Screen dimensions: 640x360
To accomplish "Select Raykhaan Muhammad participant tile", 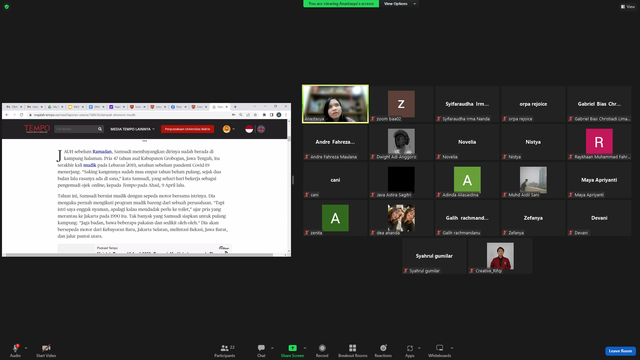I will click(599, 142).
